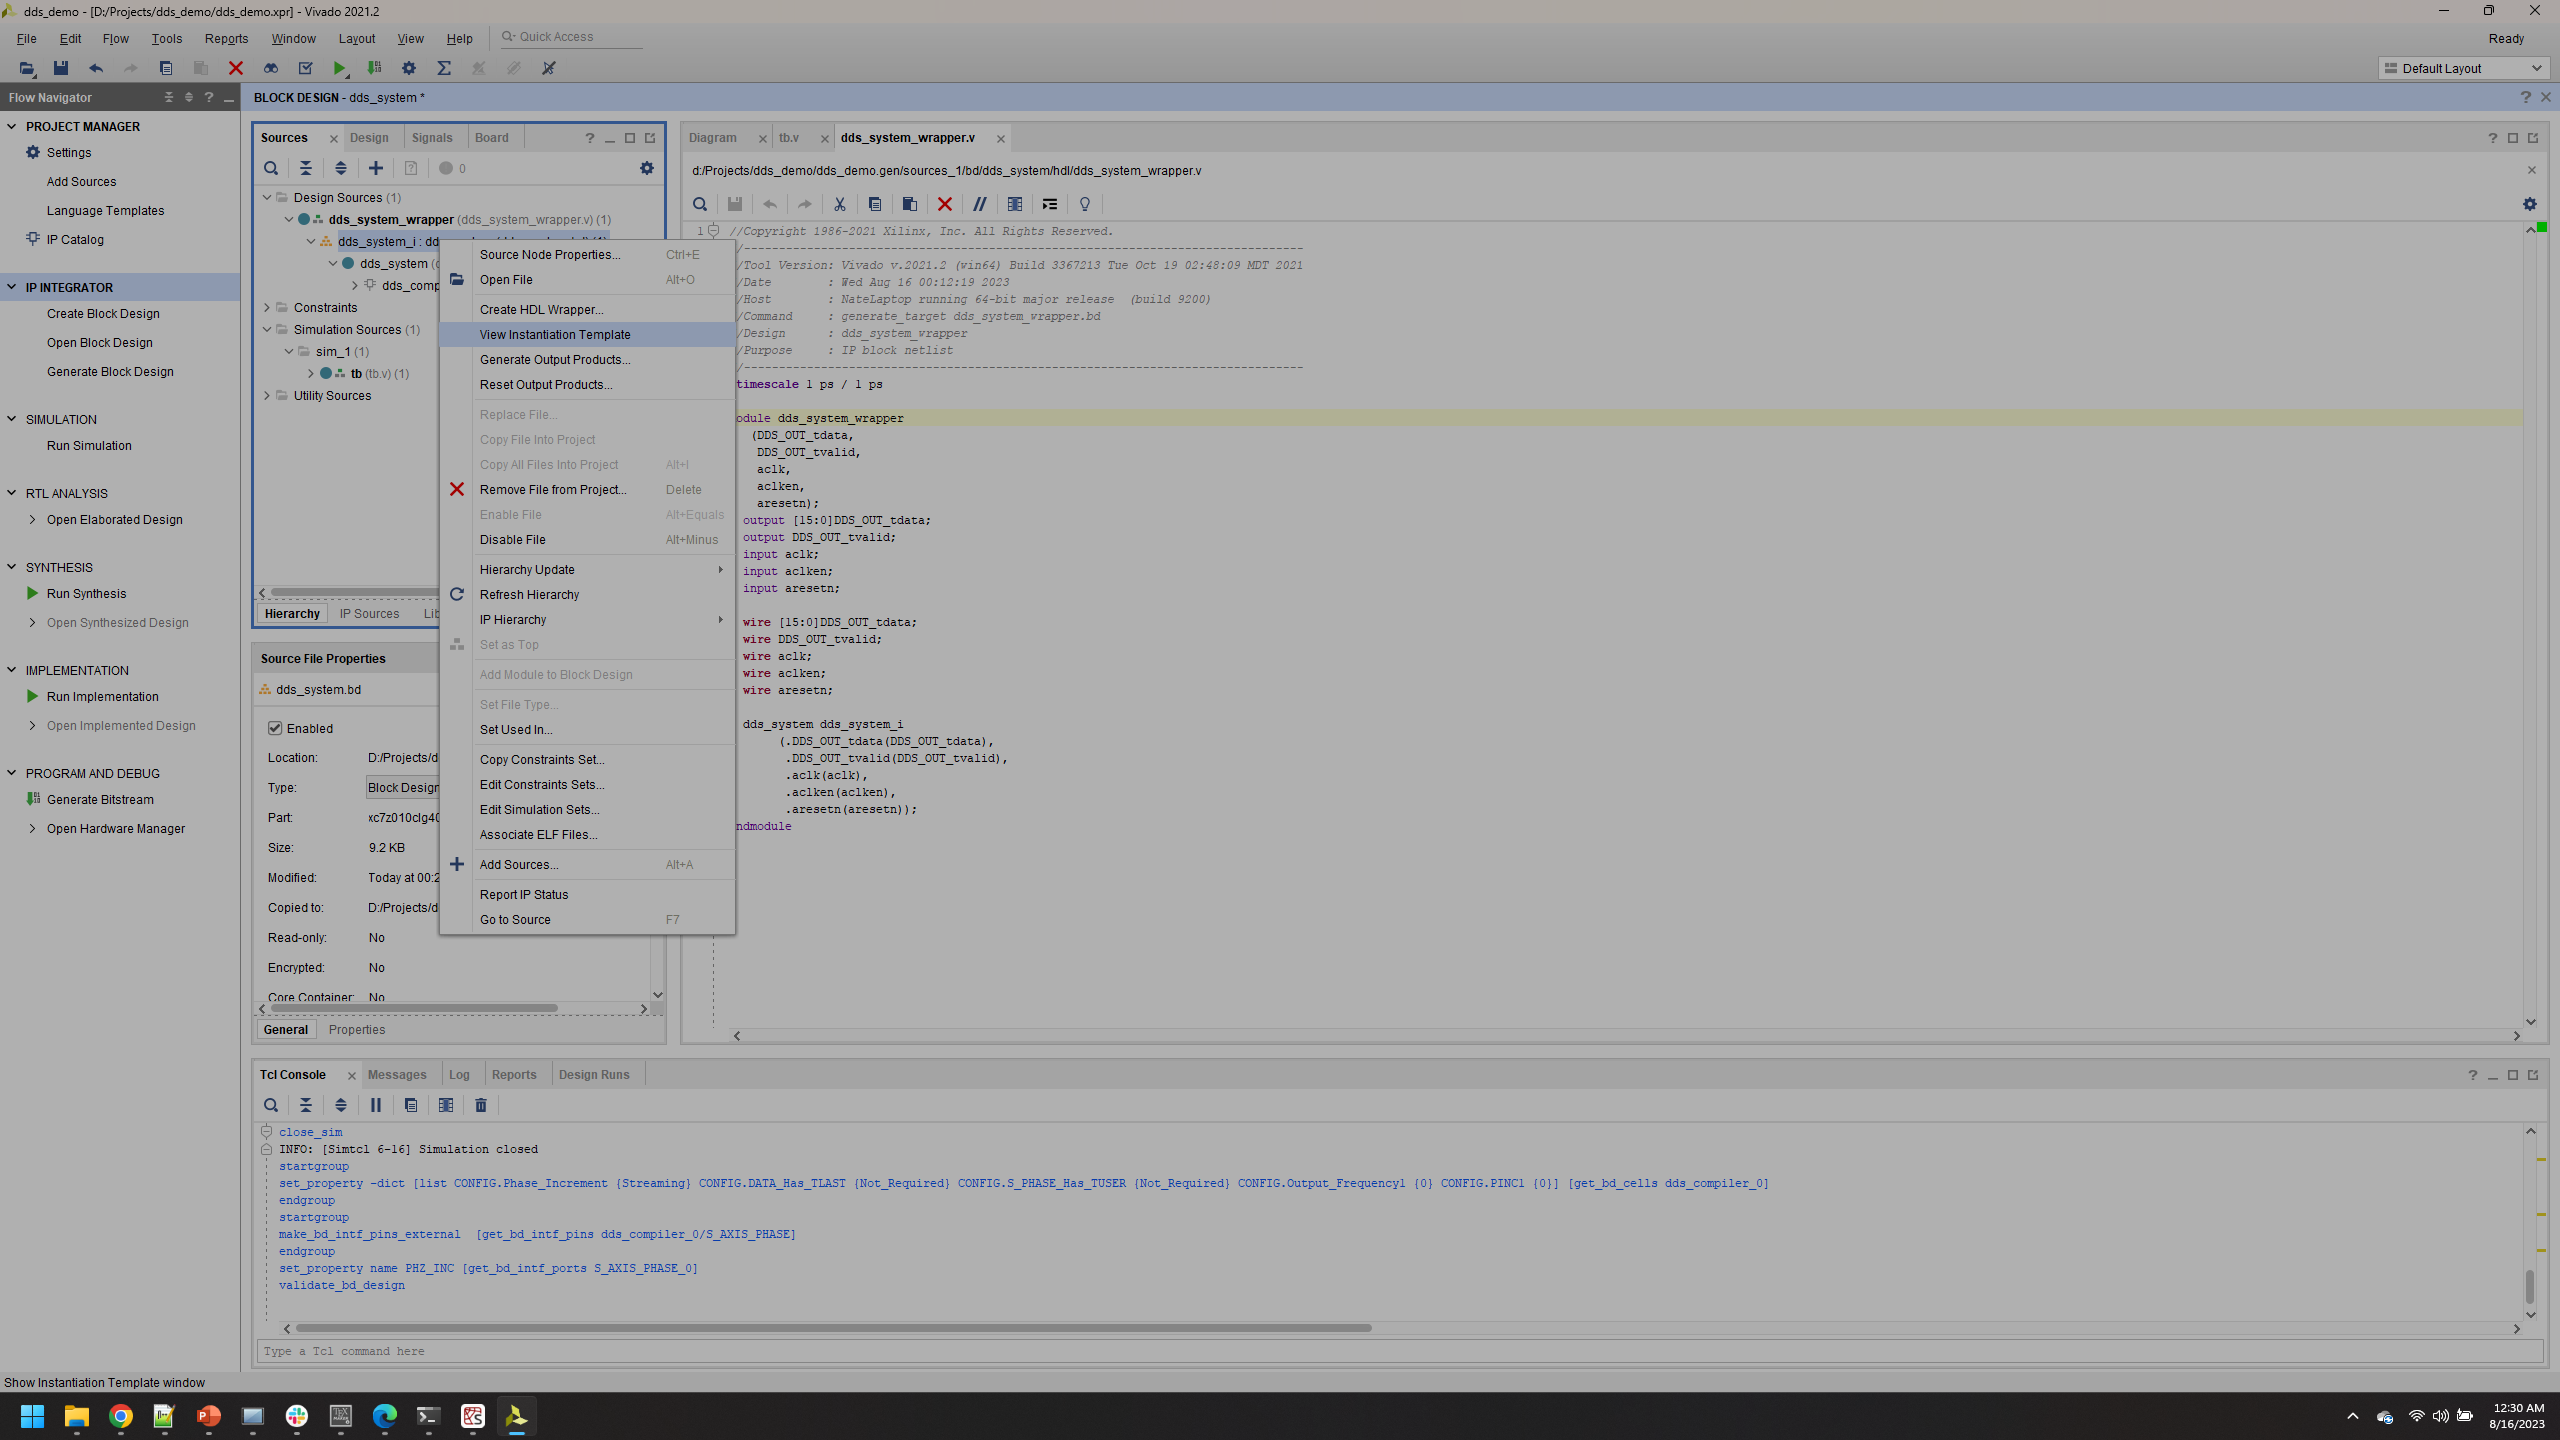
Task: Click the green Run Simulation toolbar icon
Action: pos(340,68)
